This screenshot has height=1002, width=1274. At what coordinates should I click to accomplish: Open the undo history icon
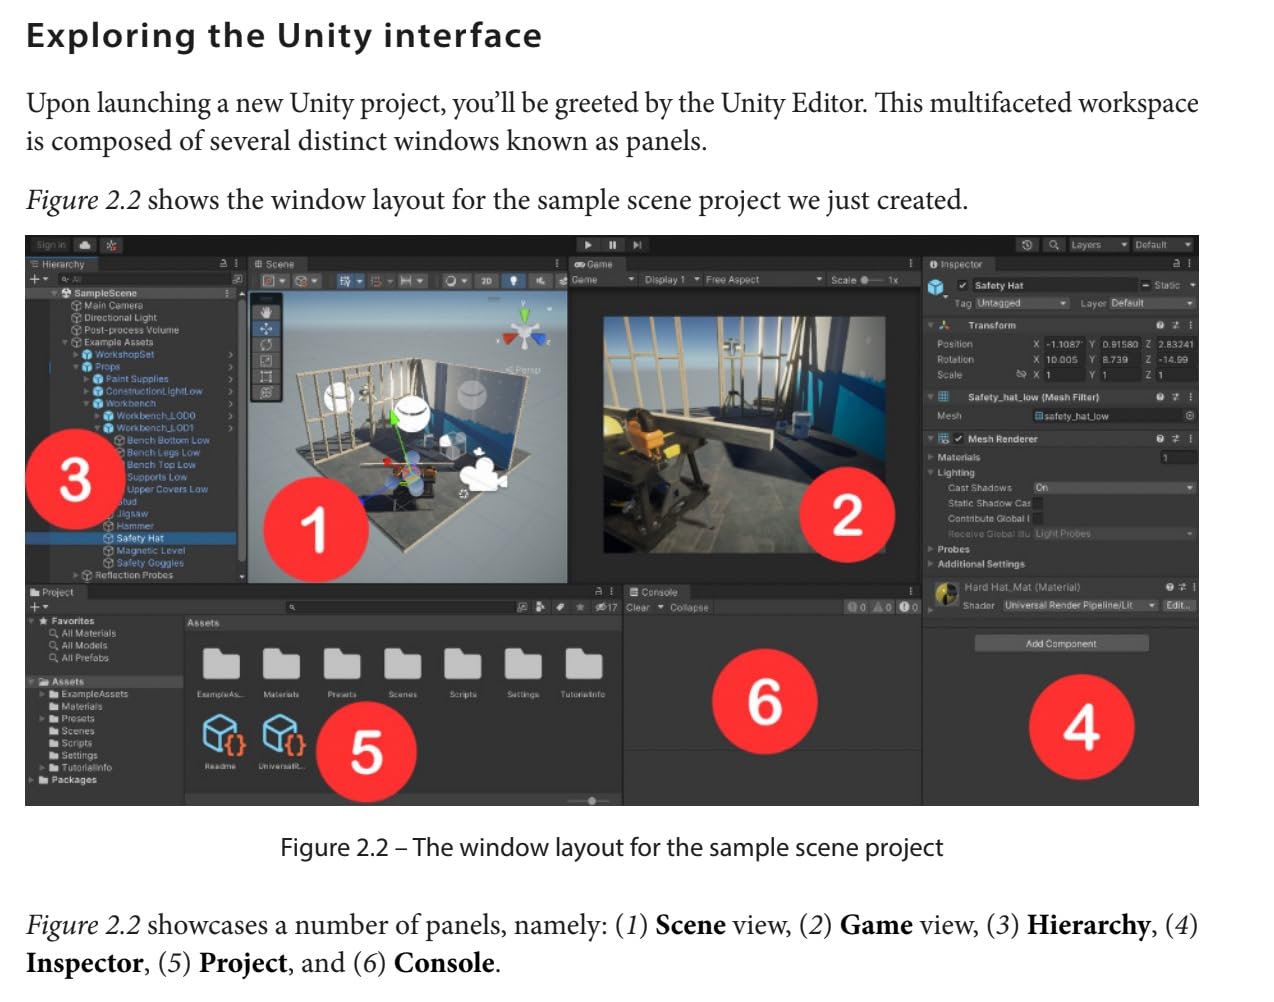coord(1028,245)
